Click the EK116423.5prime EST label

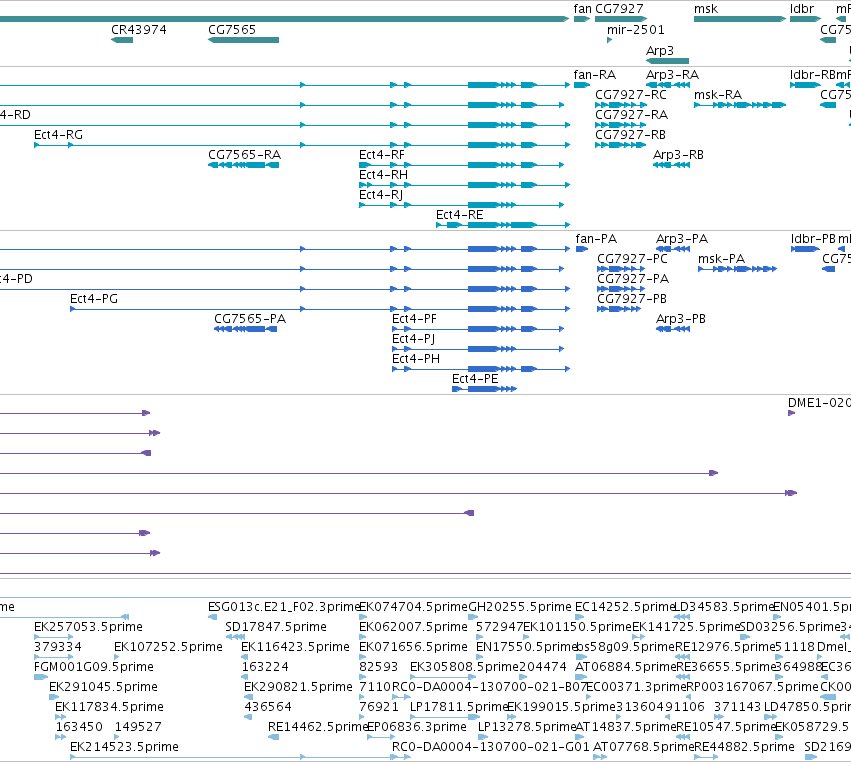(x=295, y=647)
